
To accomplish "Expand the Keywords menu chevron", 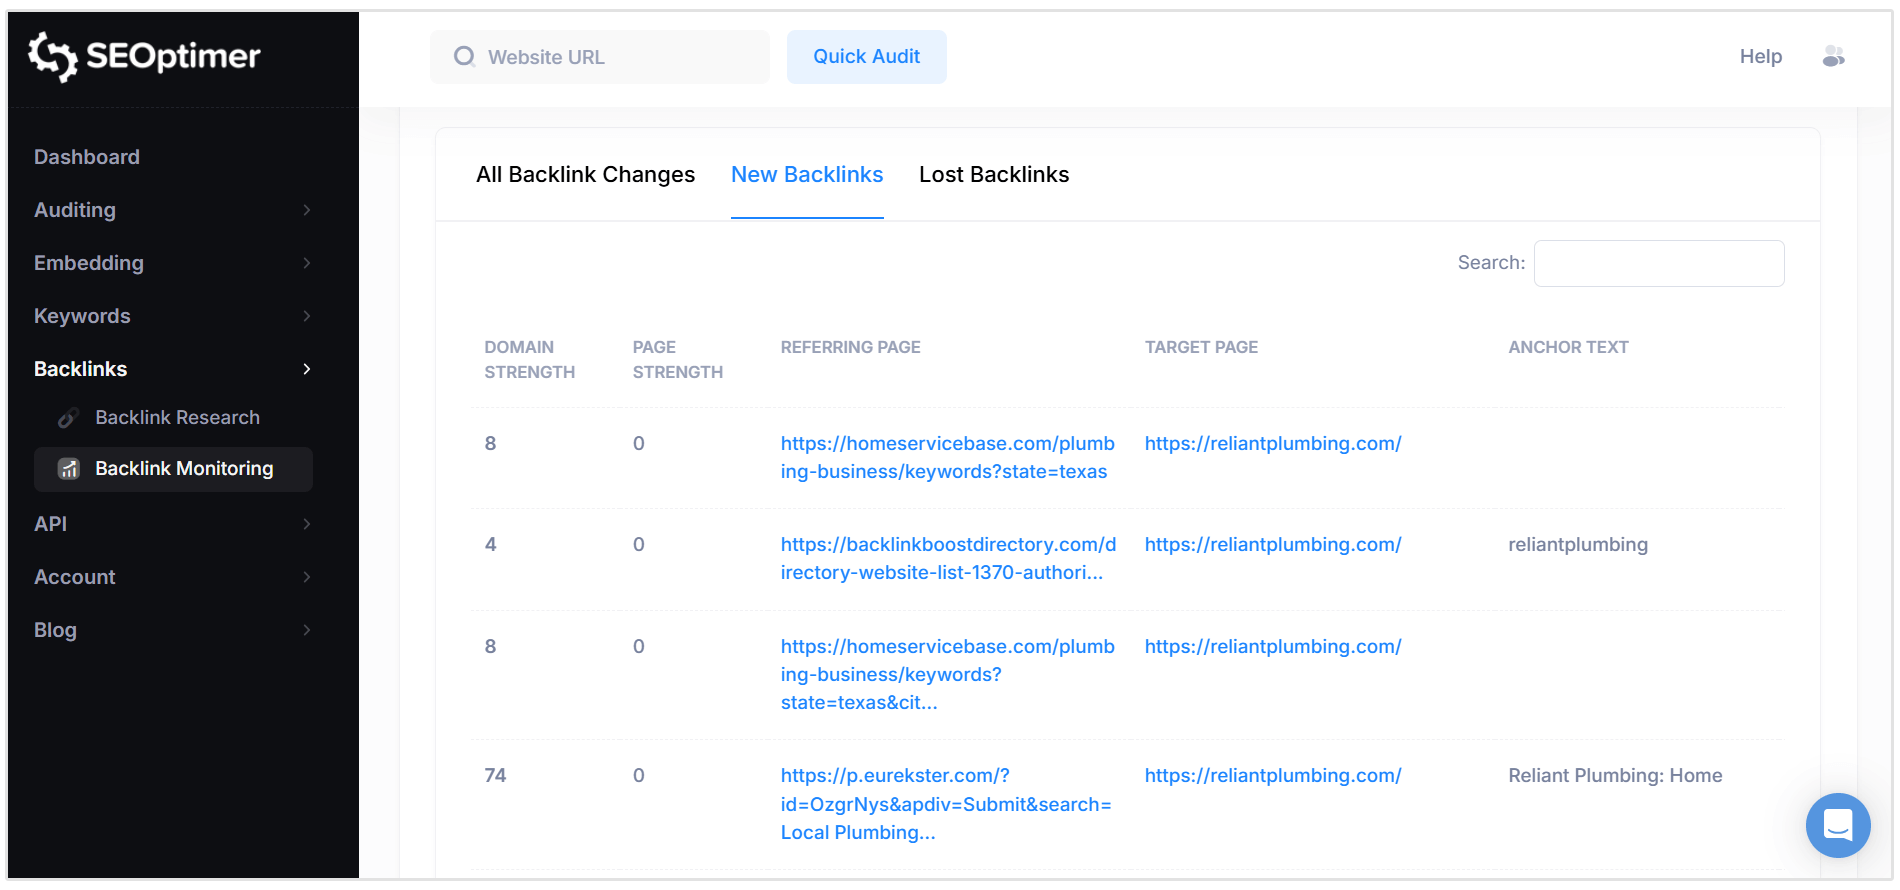I will [x=306, y=316].
